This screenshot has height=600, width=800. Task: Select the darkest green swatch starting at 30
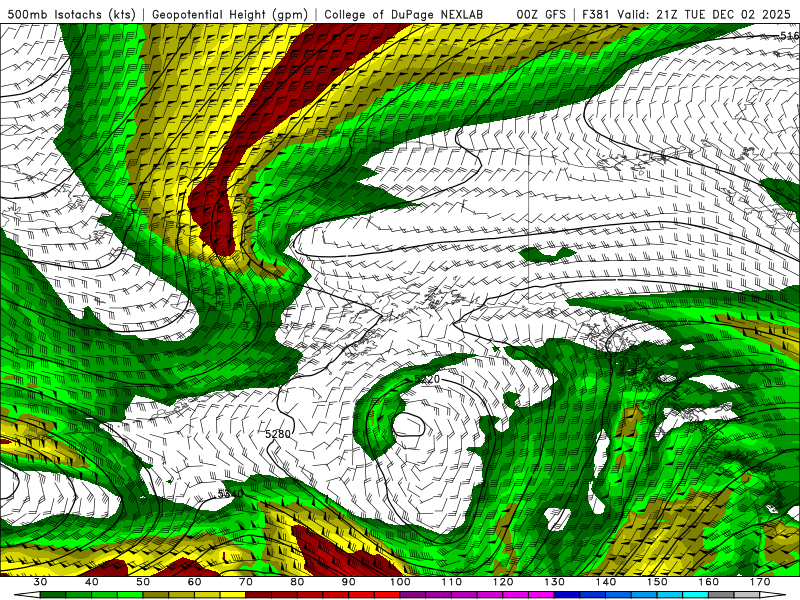click(53, 595)
